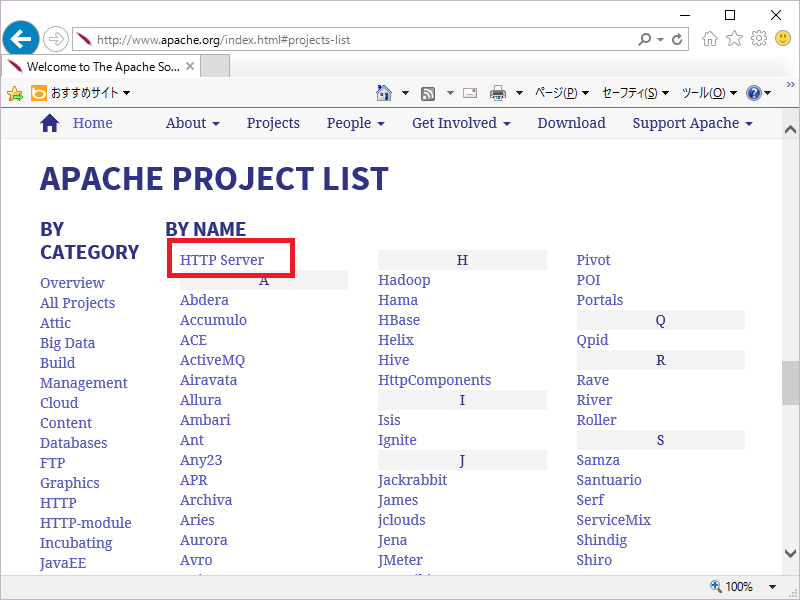Click the Help question mark icon
This screenshot has height=600, width=800.
[754, 93]
